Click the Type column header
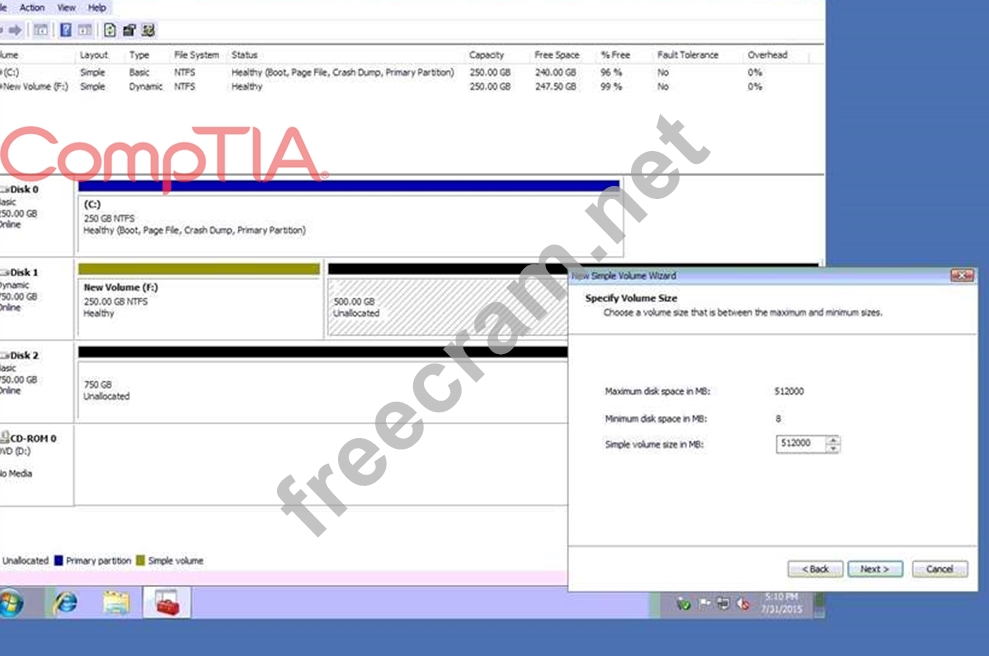 coord(139,55)
